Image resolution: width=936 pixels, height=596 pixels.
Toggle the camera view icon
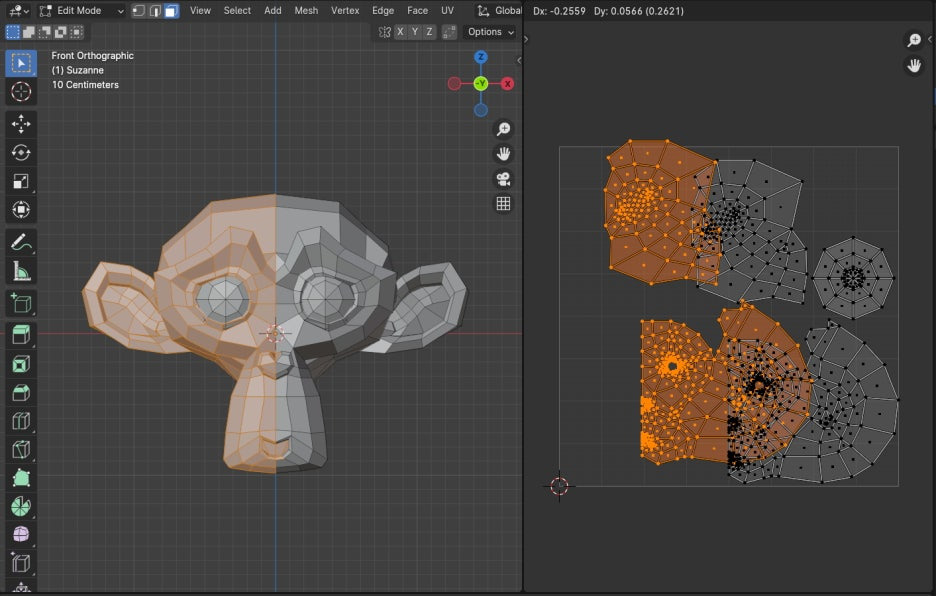click(503, 179)
